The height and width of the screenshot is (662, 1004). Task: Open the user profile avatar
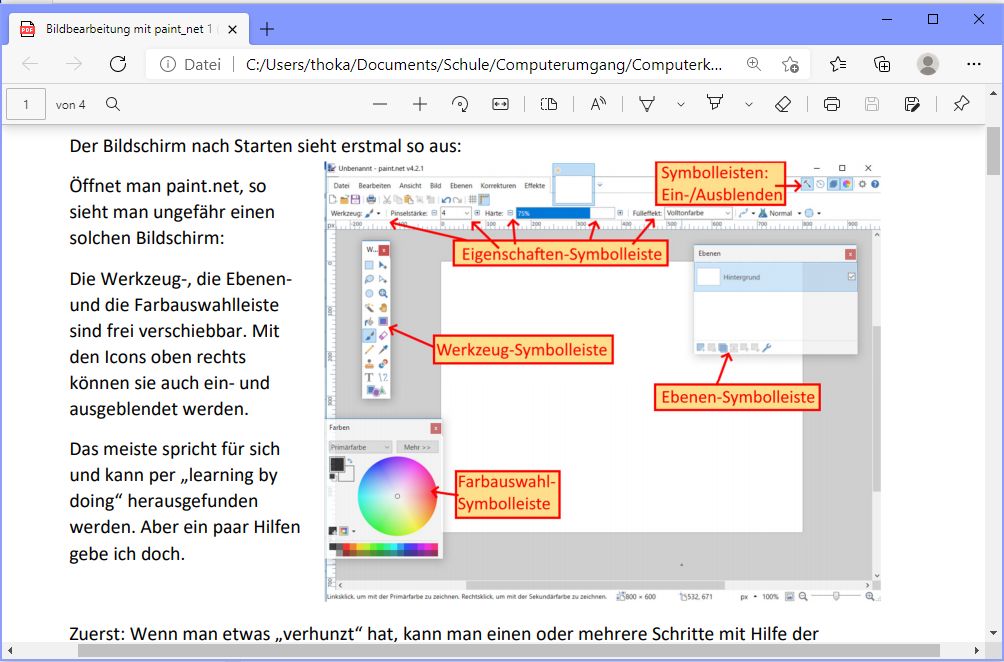click(x=928, y=64)
